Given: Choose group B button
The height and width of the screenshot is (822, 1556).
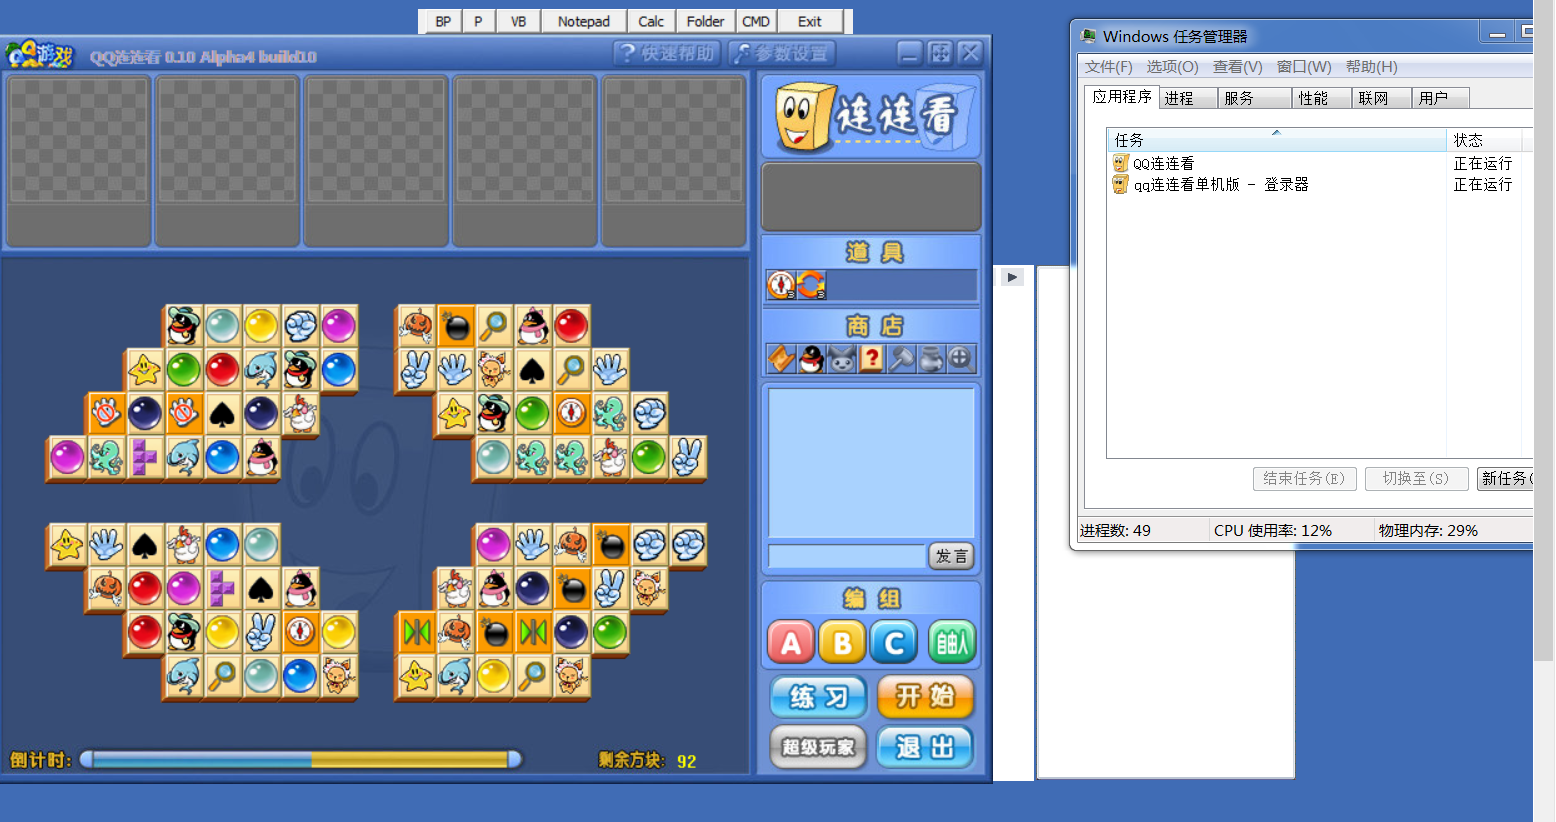Looking at the screenshot, I should point(843,643).
